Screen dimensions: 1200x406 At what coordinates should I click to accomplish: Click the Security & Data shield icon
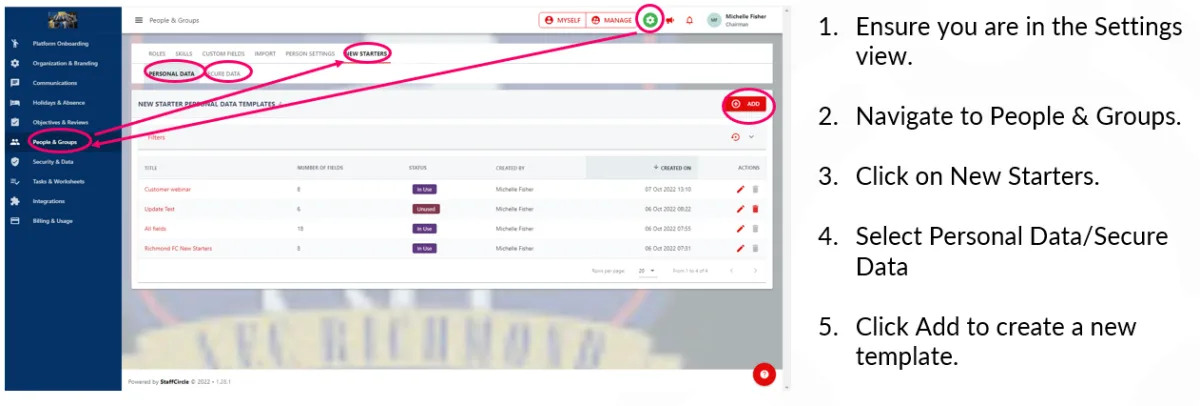(15, 162)
